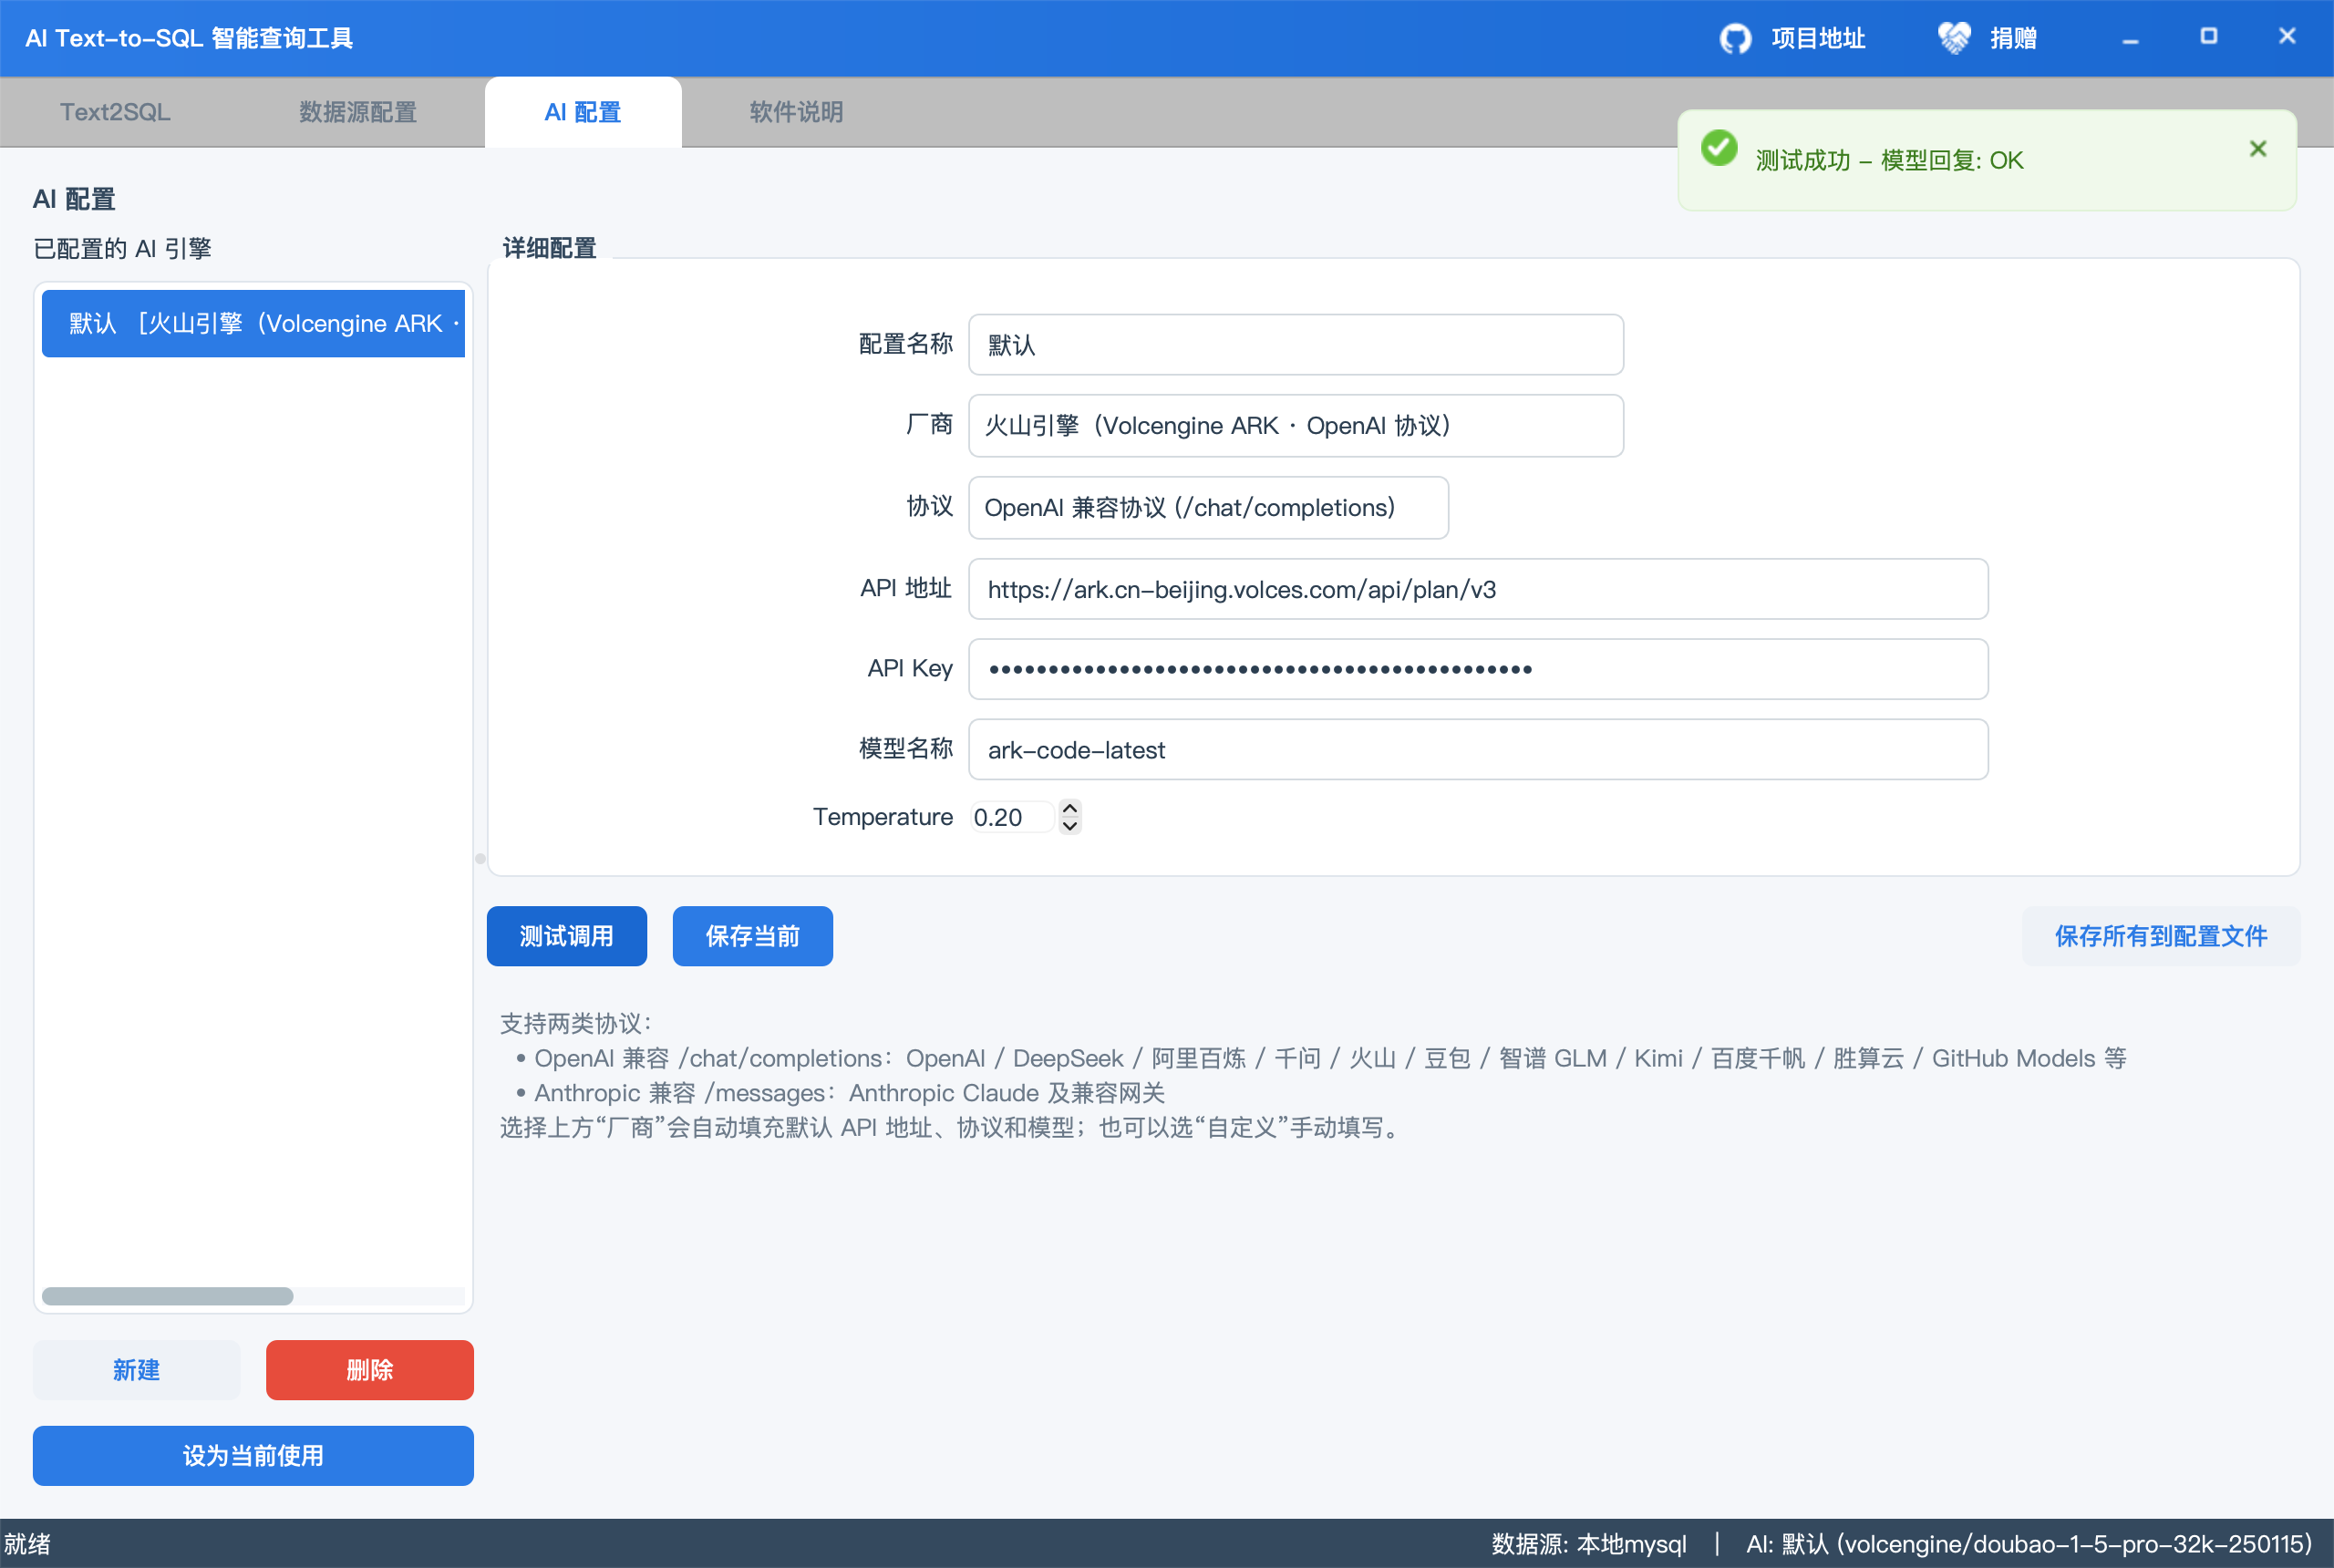Maximize the application window
Screen dimensions: 2334x1568
tap(2208, 36)
